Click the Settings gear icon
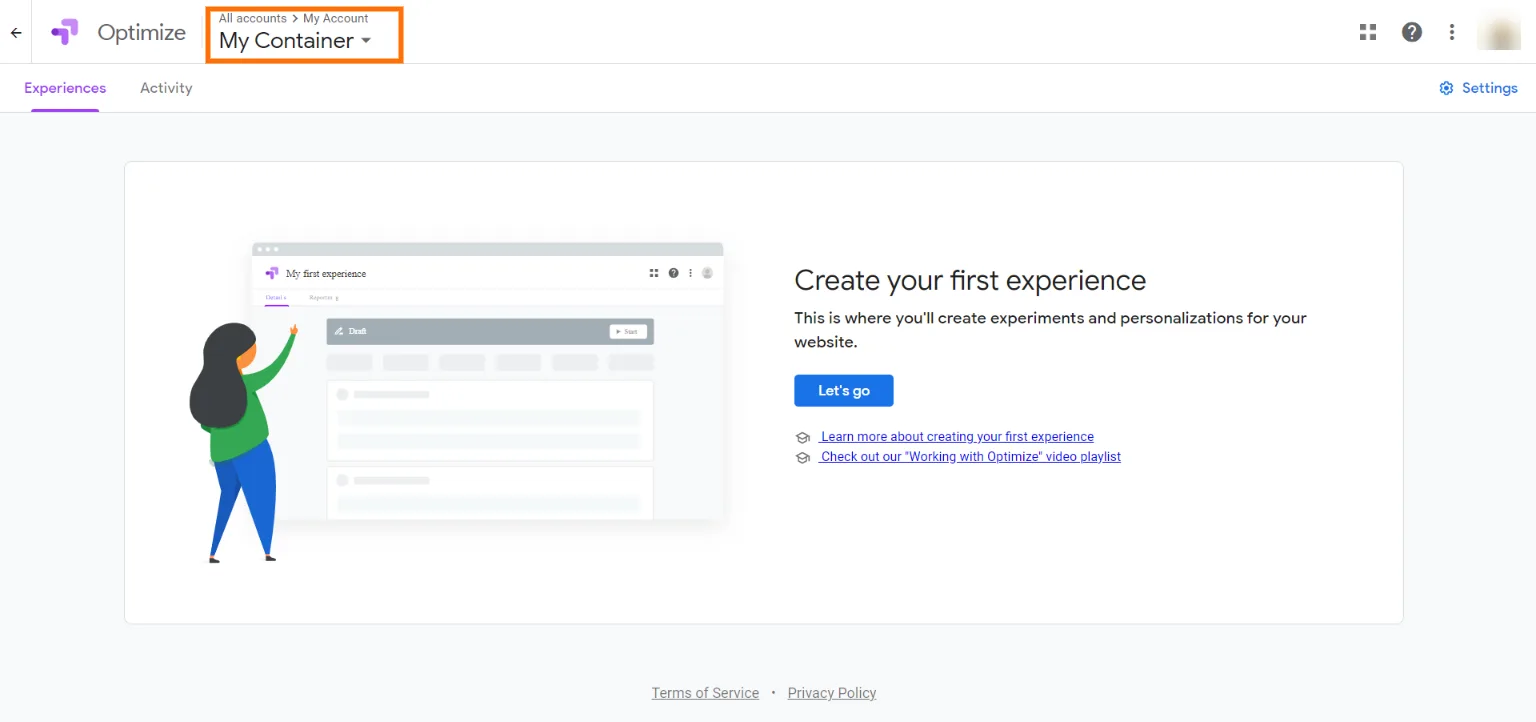 (x=1446, y=88)
